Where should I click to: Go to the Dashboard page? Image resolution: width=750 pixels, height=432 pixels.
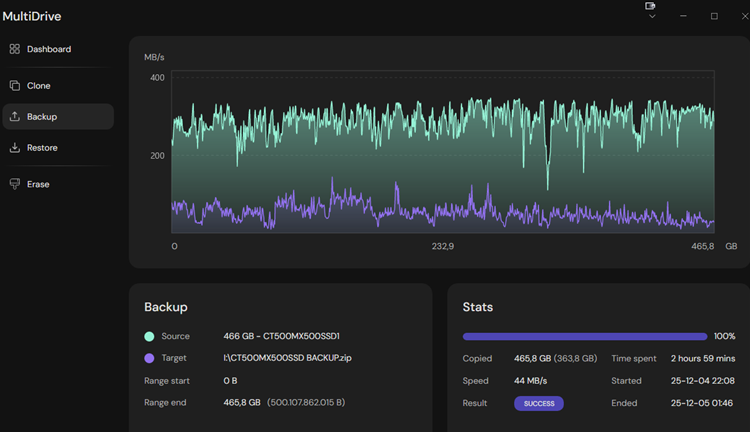pyautogui.click(x=48, y=49)
